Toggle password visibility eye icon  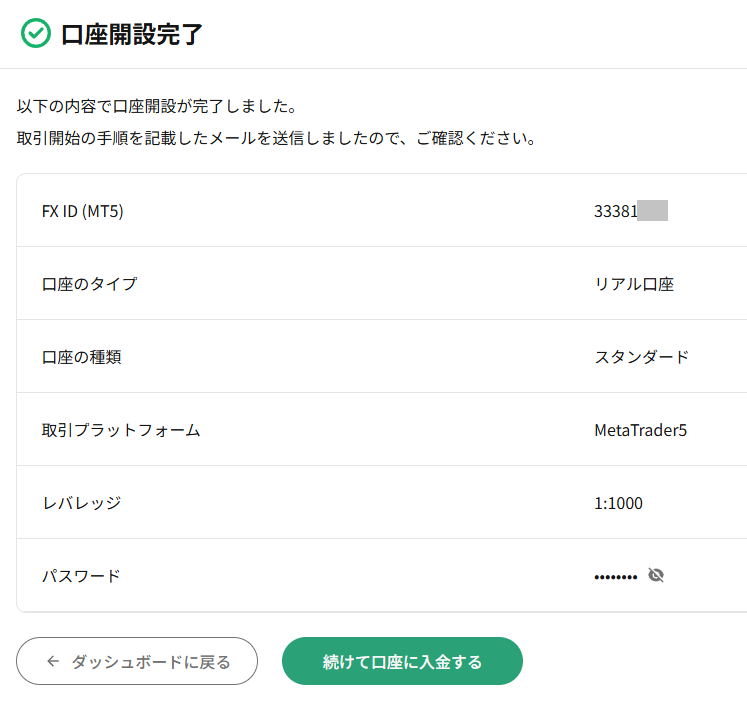(656, 575)
